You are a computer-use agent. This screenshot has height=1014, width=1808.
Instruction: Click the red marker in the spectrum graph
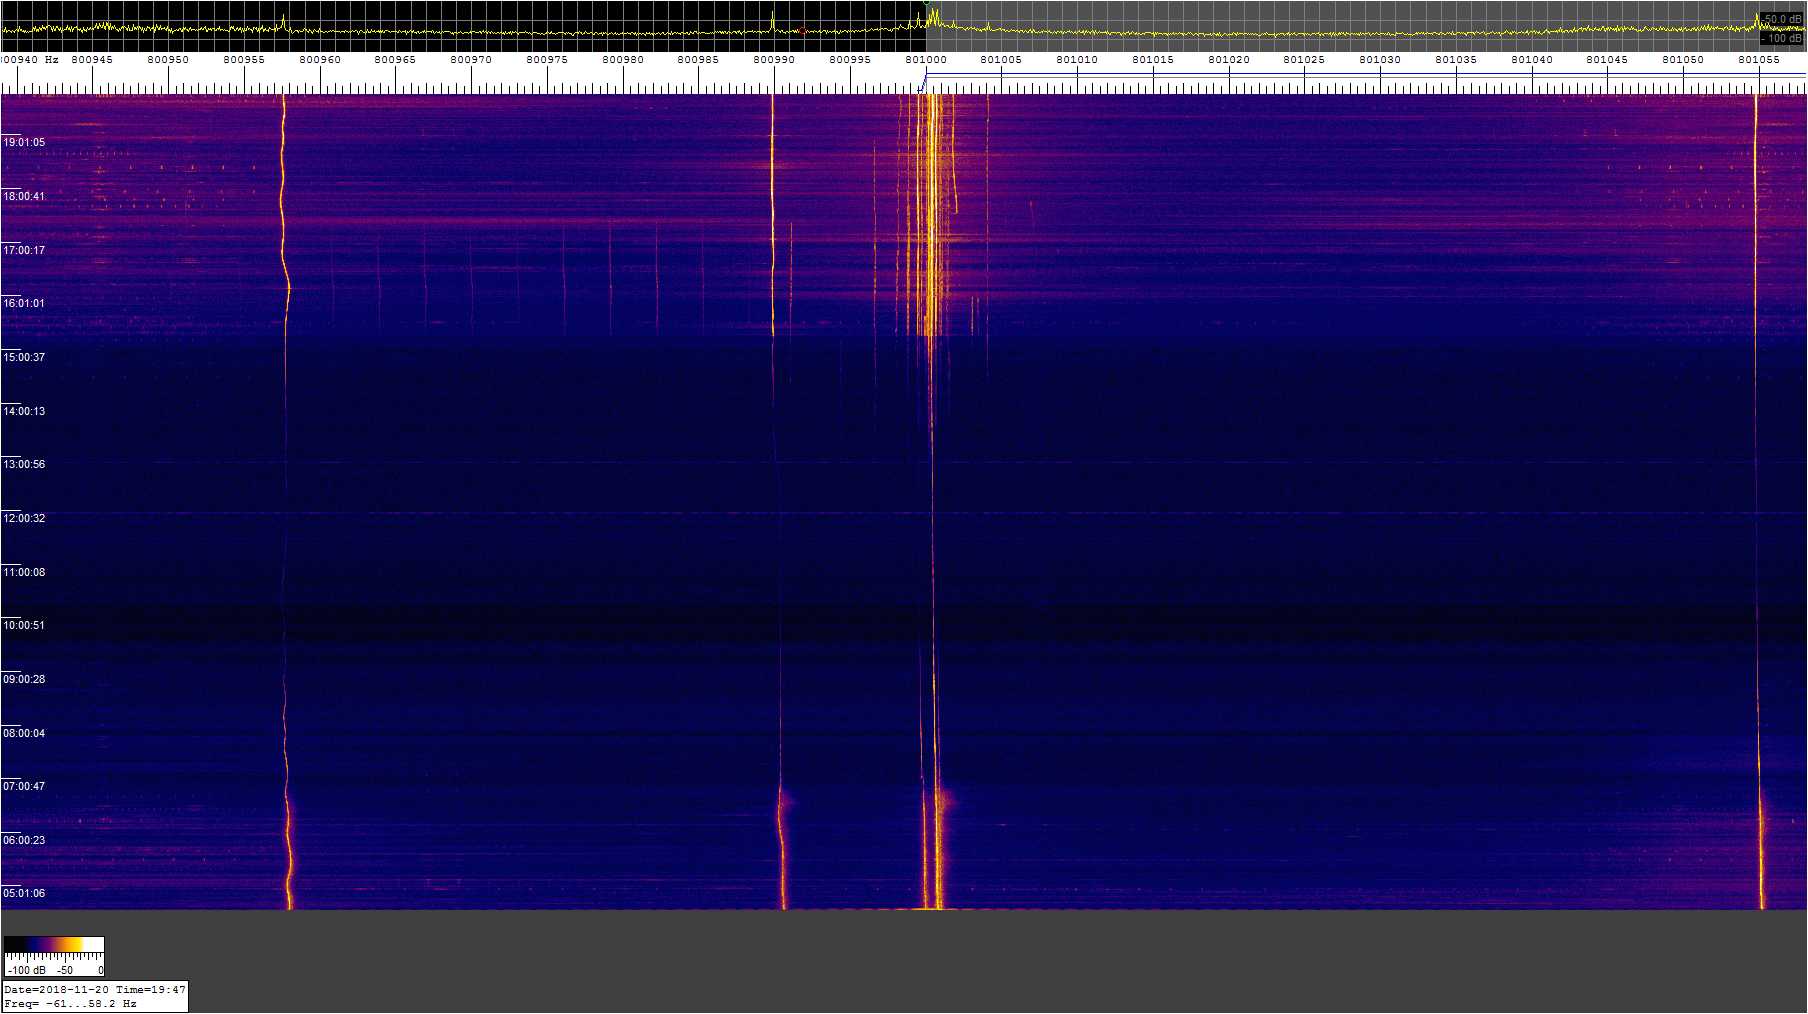tap(802, 31)
